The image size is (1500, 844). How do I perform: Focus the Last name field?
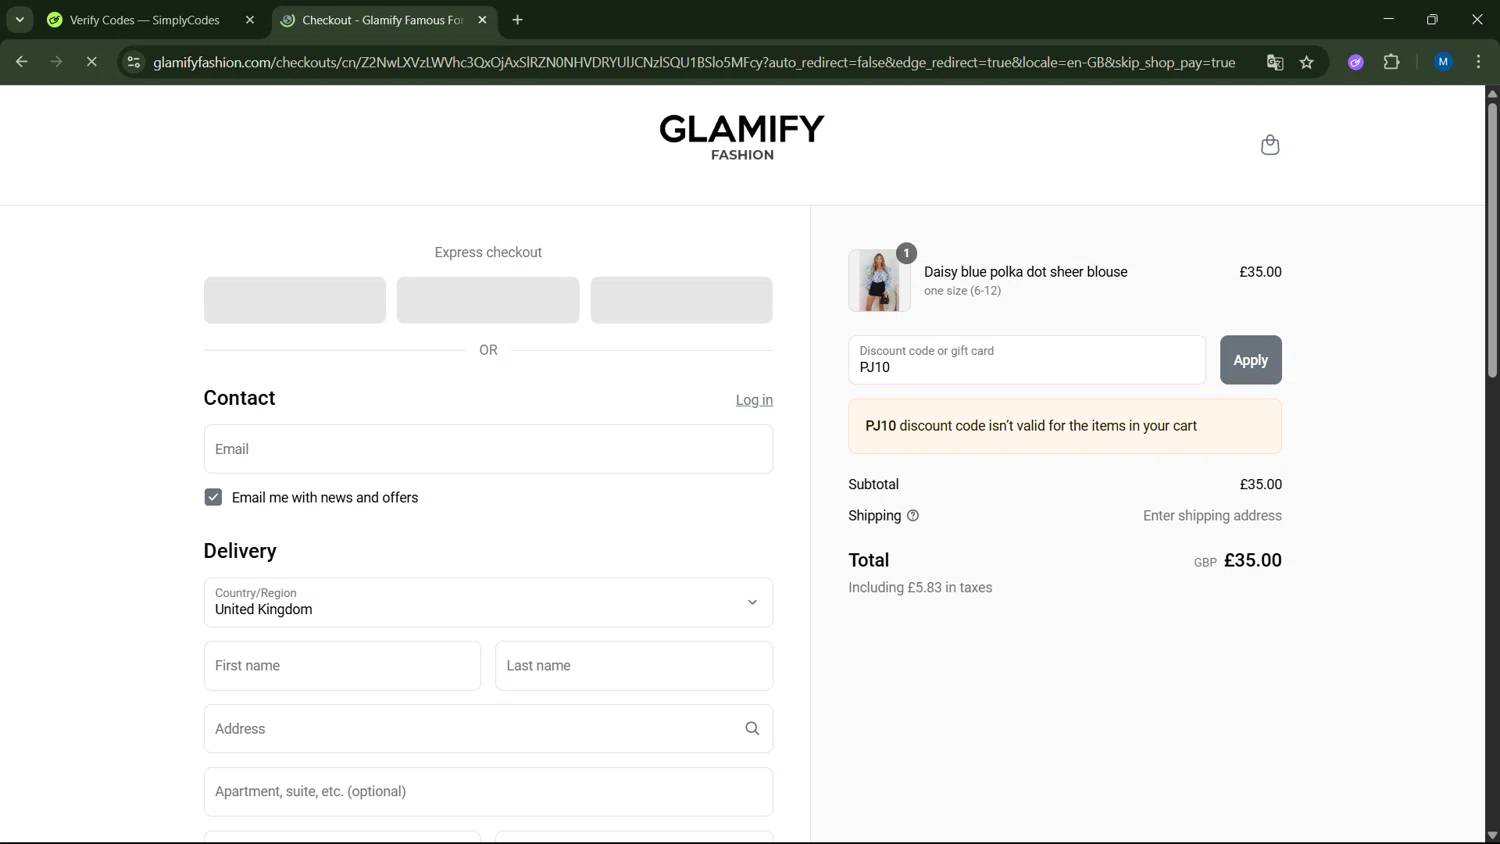634,666
